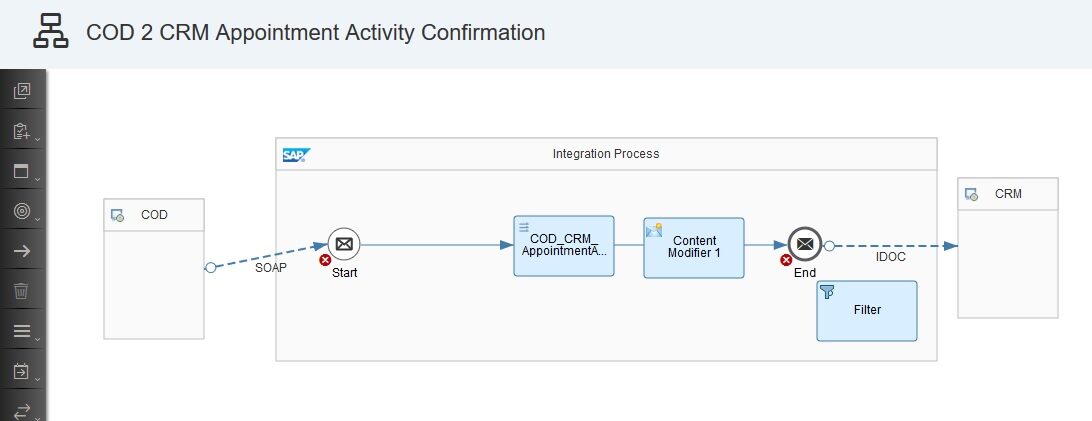Click the trash delete icon
This screenshot has height=421, width=1092.
22,291
